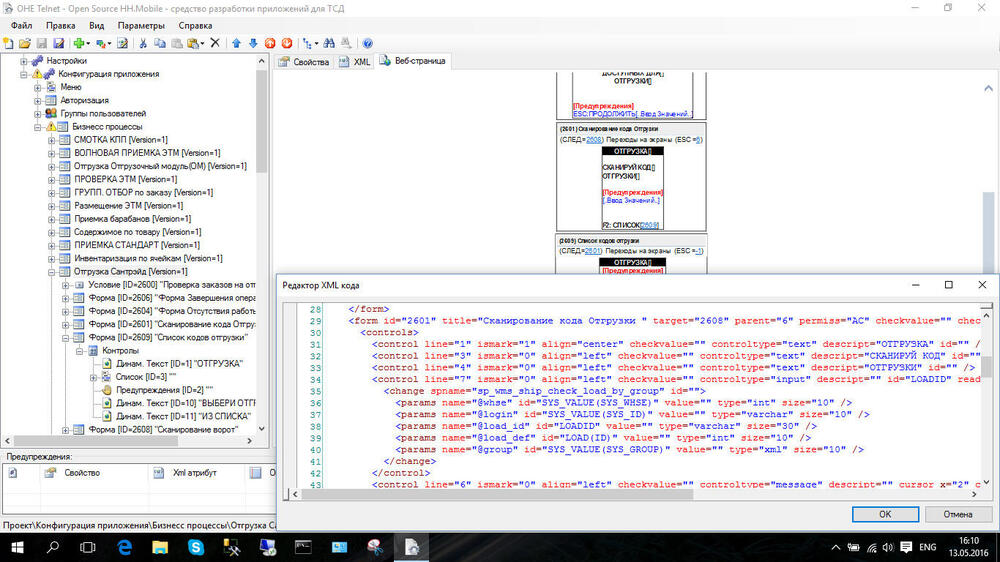Open taskbar search magnifier
This screenshot has width=1000, height=562.
53,547
